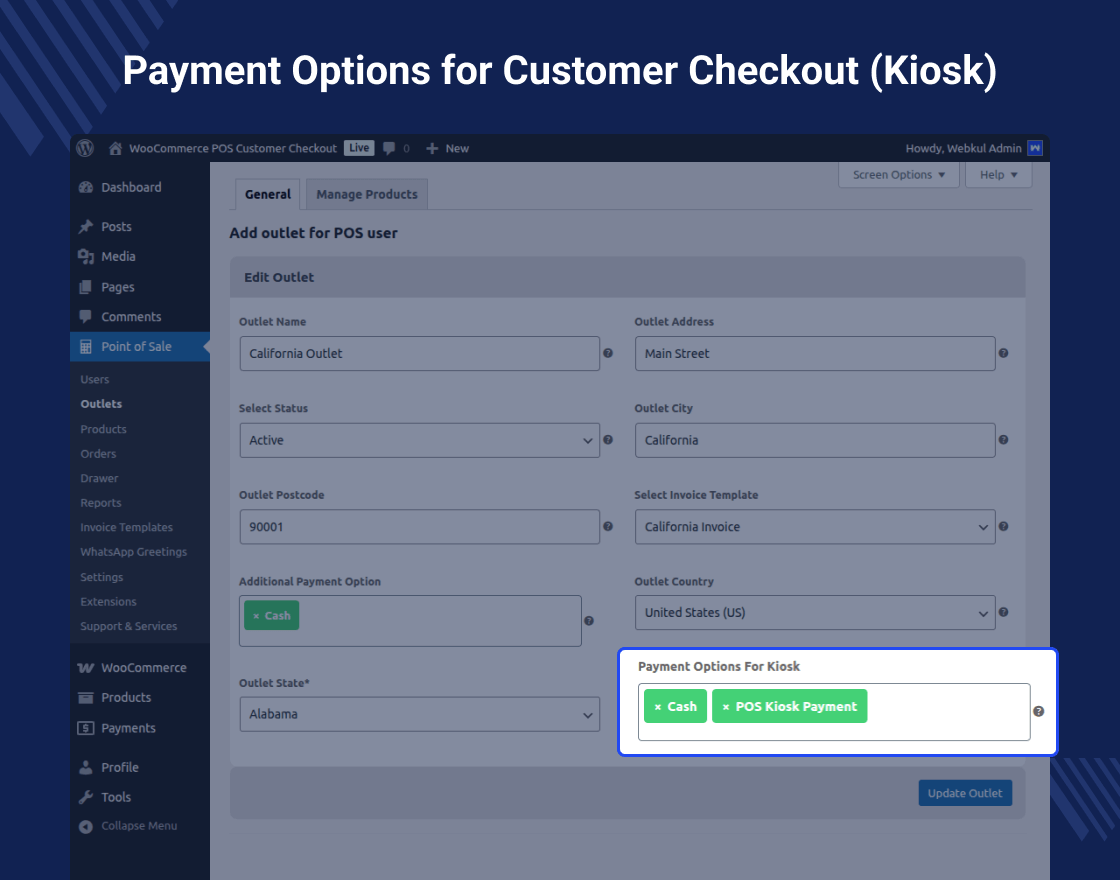Click the help icon beside Outlet Country
Viewport: 1120px width, 880px height.
click(1003, 612)
